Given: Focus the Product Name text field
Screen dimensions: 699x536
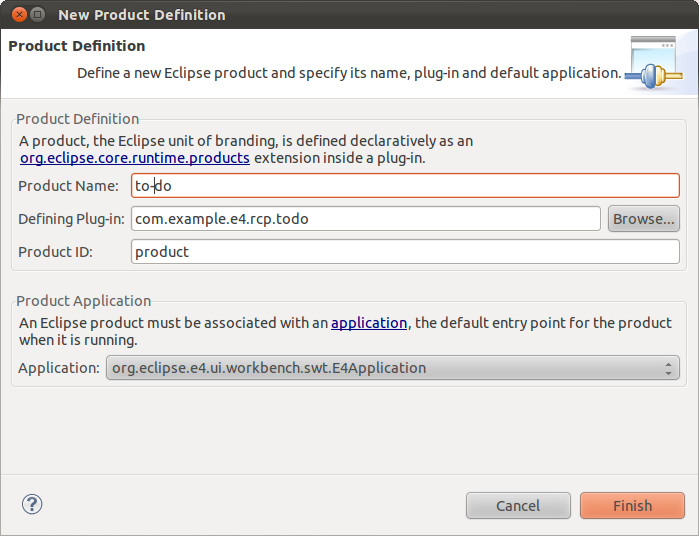Looking at the screenshot, I should click(x=405, y=186).
